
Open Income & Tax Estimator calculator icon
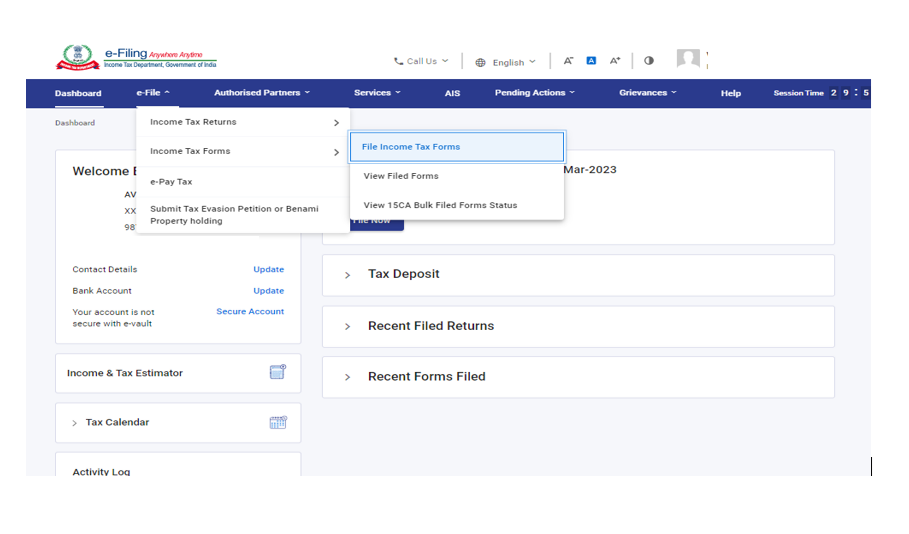[278, 372]
